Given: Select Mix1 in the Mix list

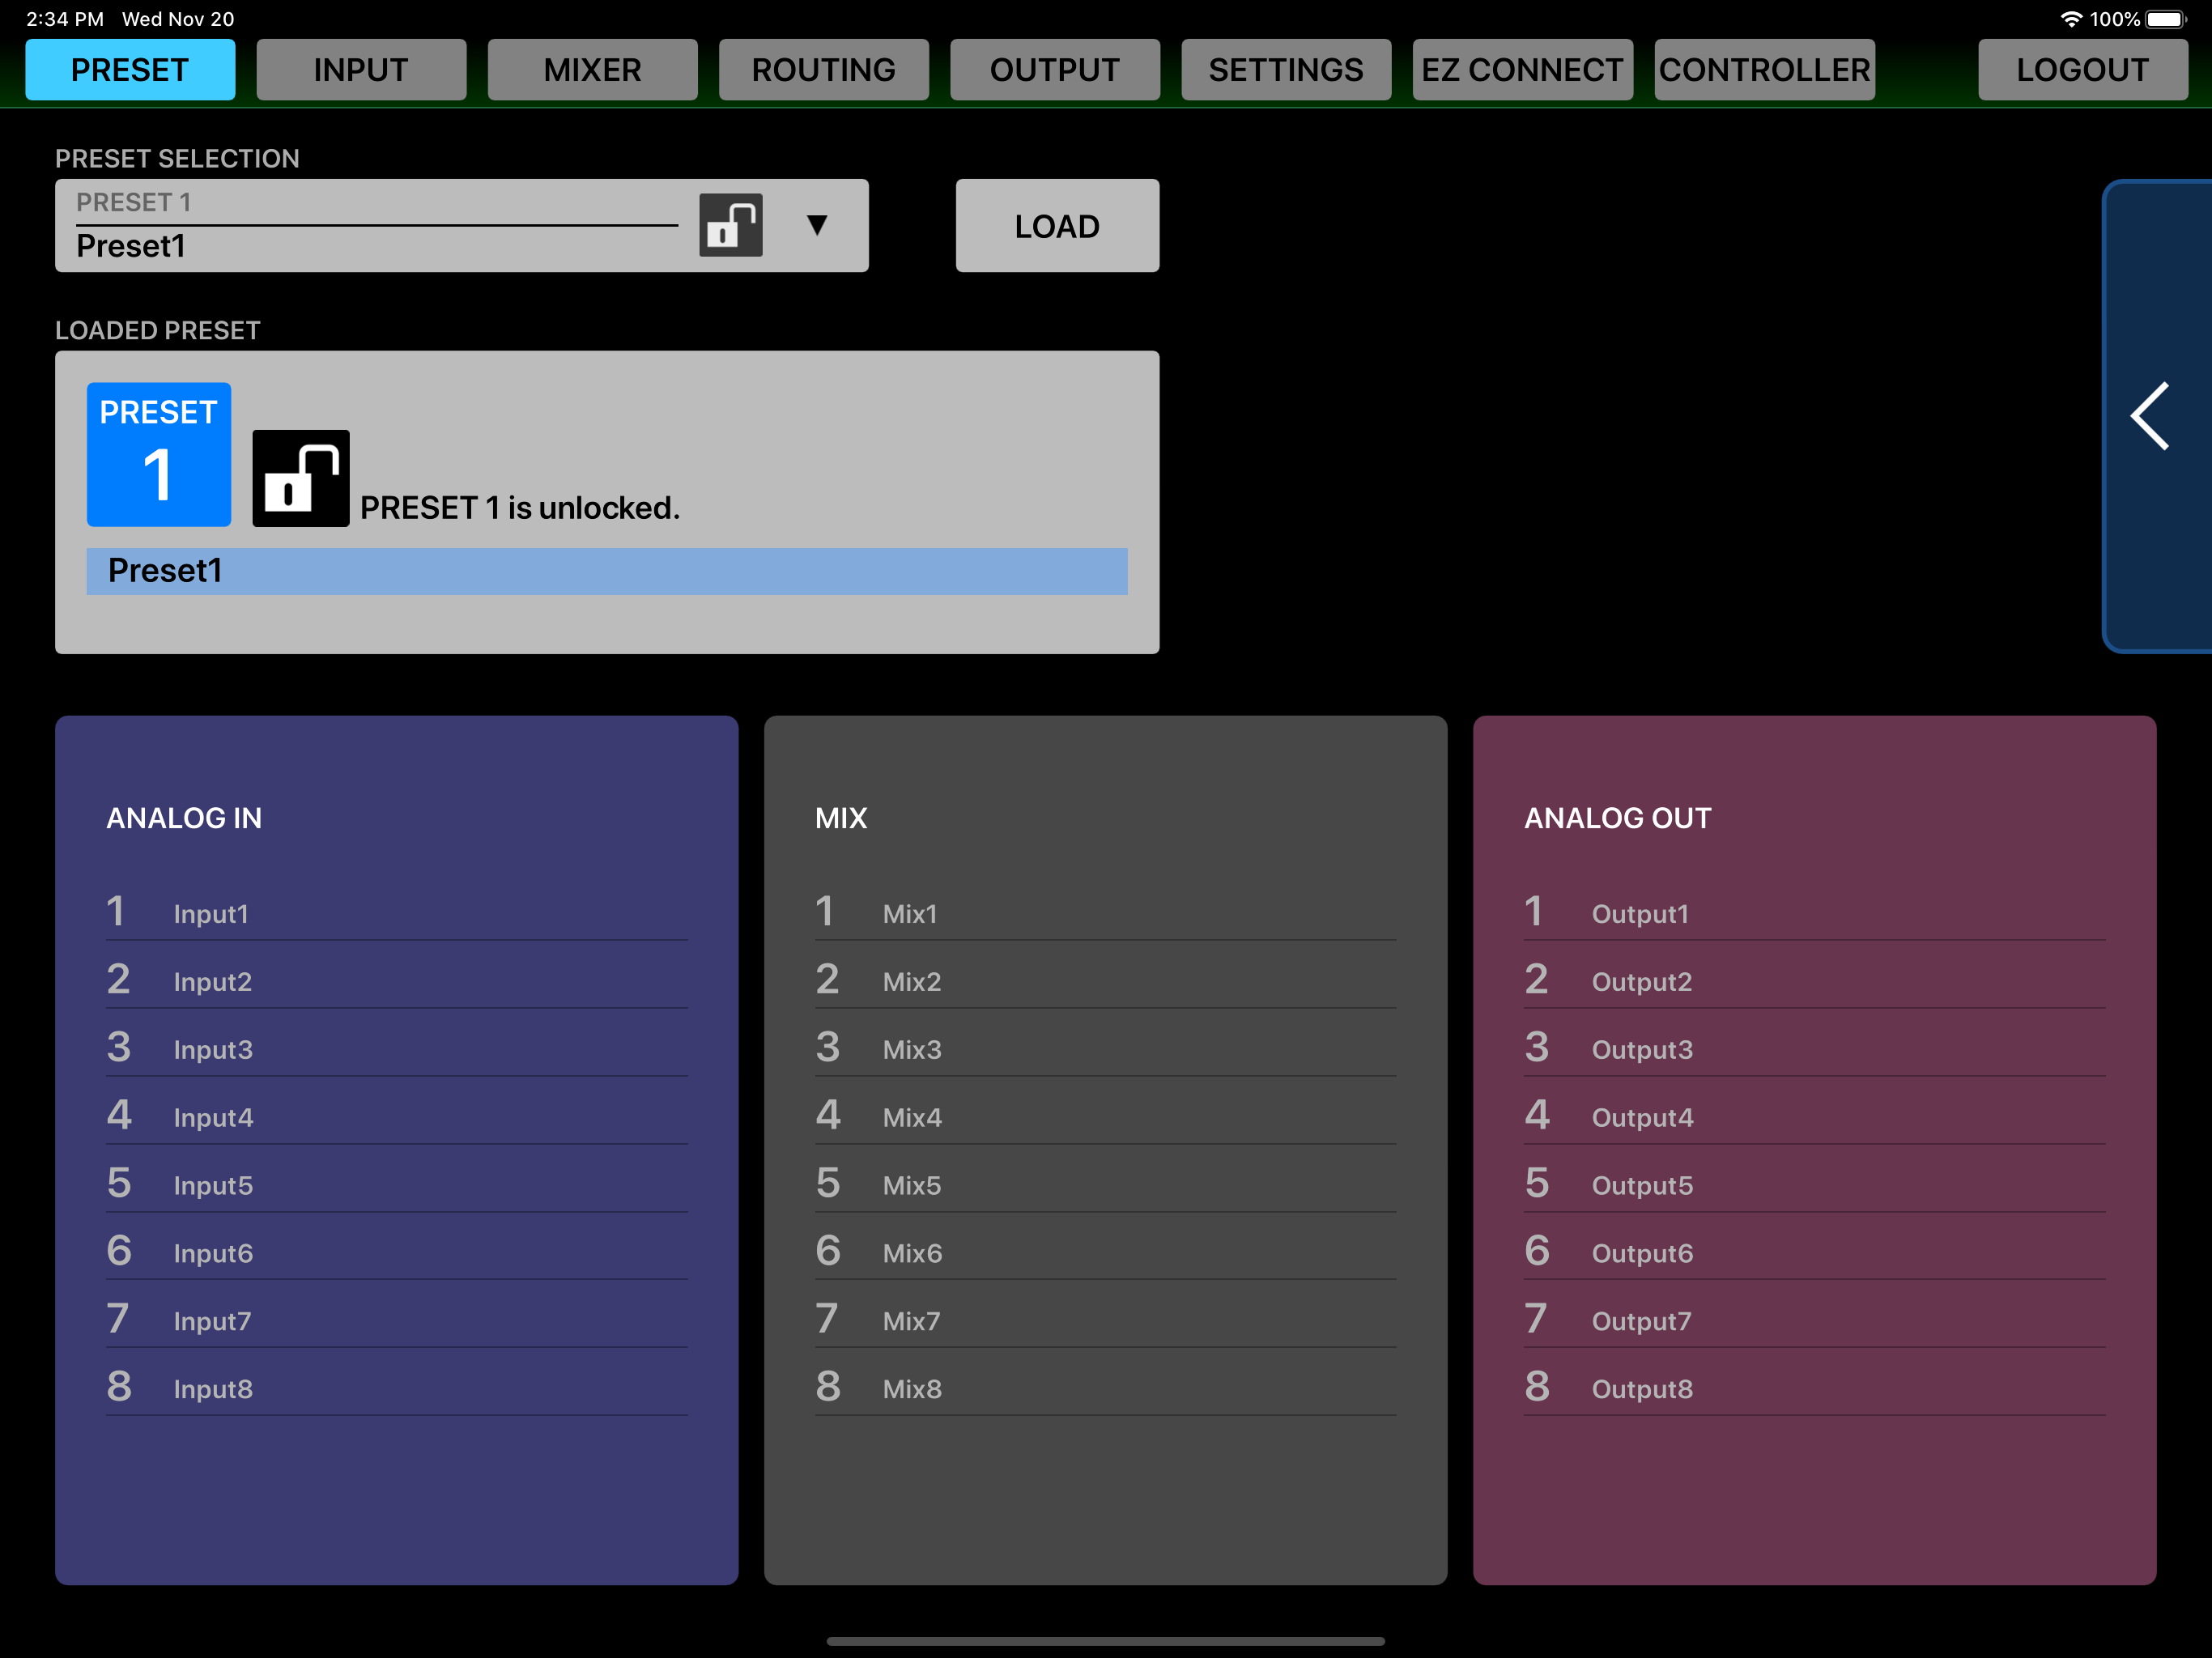Looking at the screenshot, I should pos(1106,912).
